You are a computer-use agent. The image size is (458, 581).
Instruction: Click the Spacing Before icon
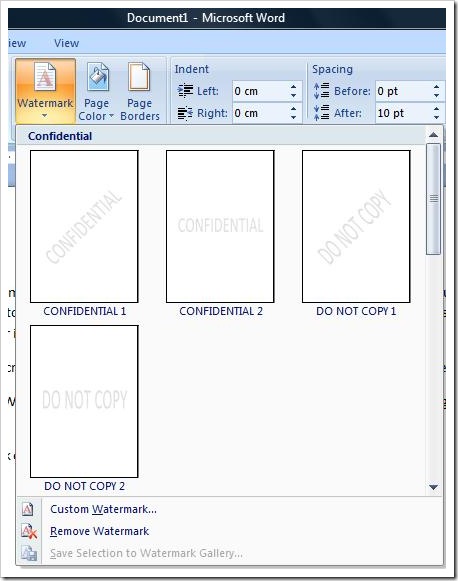pos(321,90)
